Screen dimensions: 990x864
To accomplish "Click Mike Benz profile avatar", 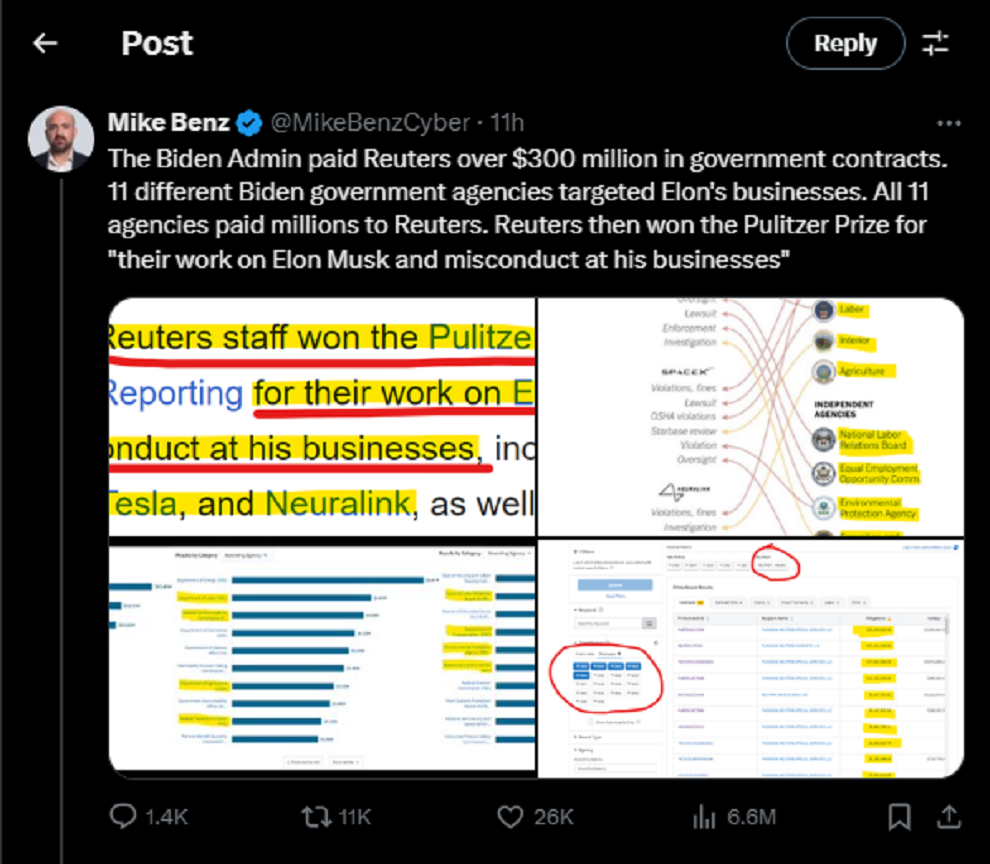I will (x=61, y=139).
